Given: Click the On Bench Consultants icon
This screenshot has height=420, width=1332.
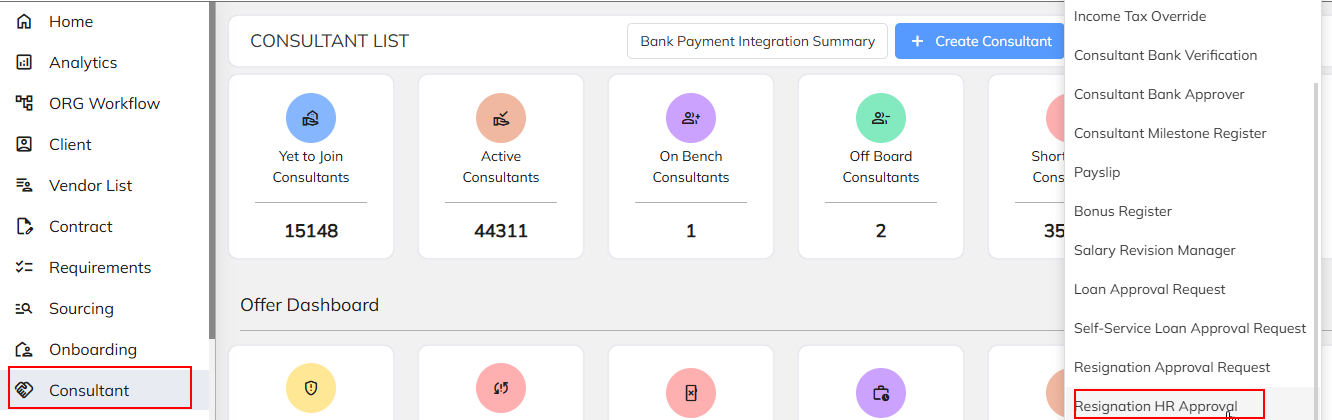Looking at the screenshot, I should pos(691,117).
